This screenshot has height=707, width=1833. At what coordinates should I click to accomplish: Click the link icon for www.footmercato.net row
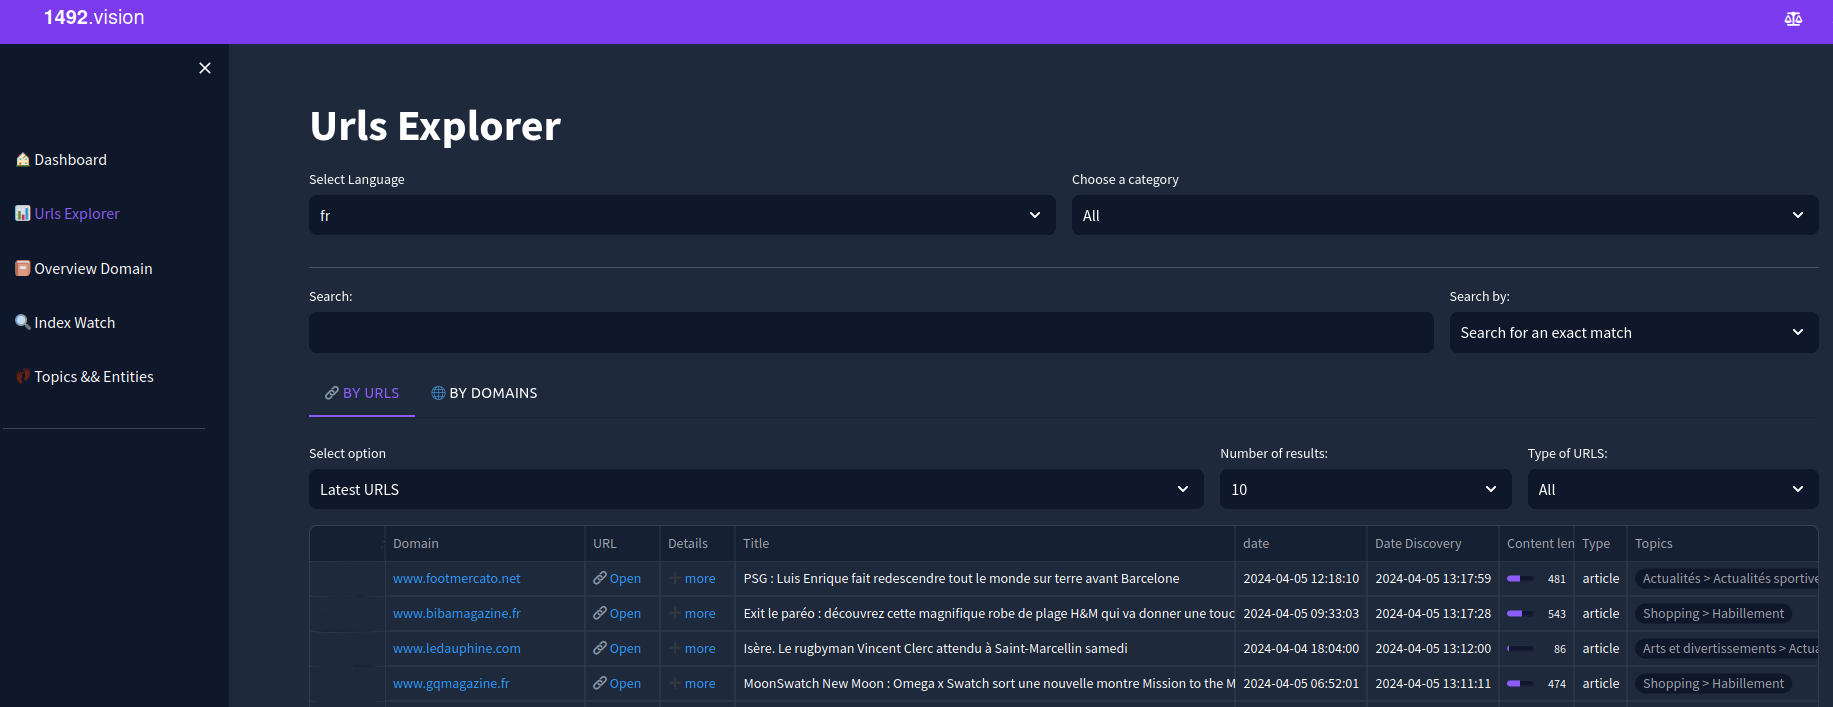(x=600, y=578)
